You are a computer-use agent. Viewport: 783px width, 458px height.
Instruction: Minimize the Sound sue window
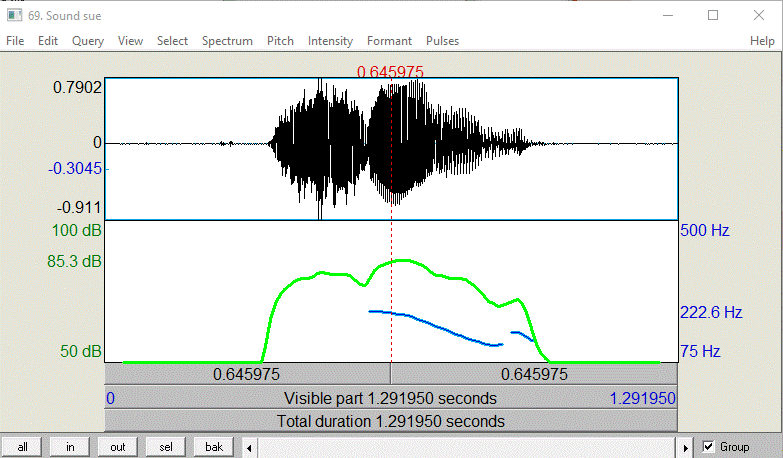pyautogui.click(x=668, y=15)
